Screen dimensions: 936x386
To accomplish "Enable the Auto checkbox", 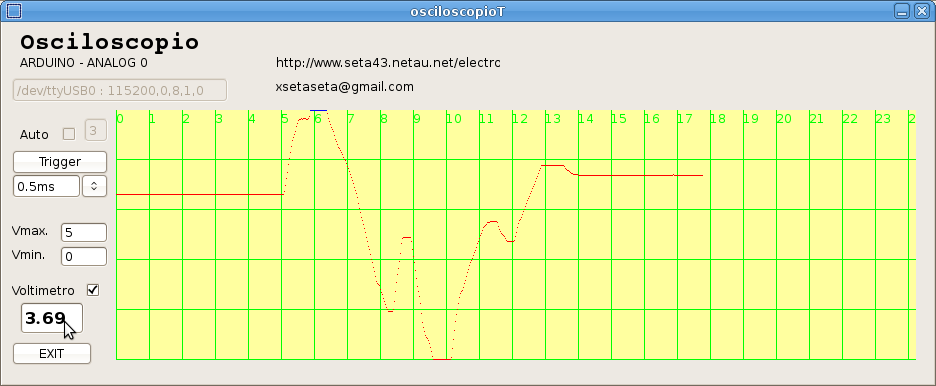I will pyautogui.click(x=69, y=134).
